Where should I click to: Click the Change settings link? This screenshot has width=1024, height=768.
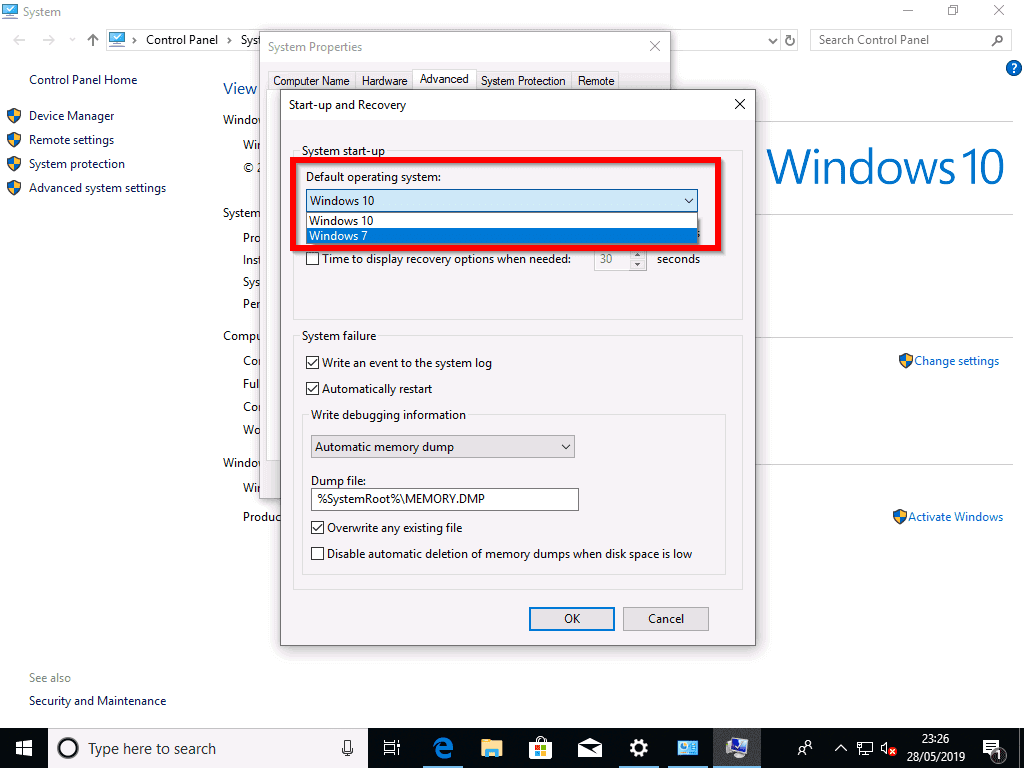tap(956, 360)
